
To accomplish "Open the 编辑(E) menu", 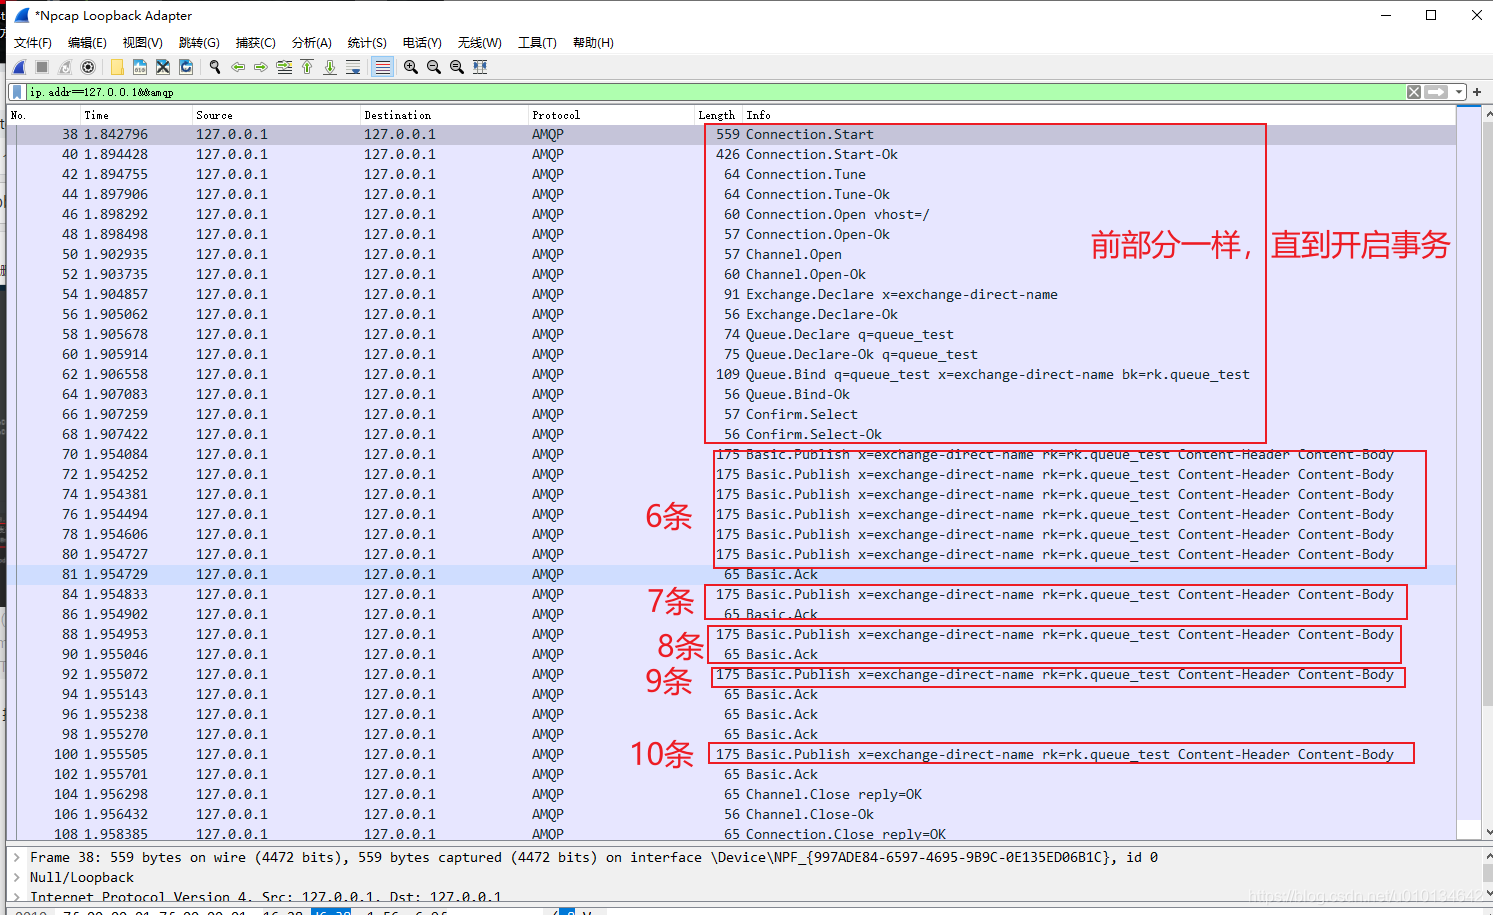I will (x=87, y=43).
